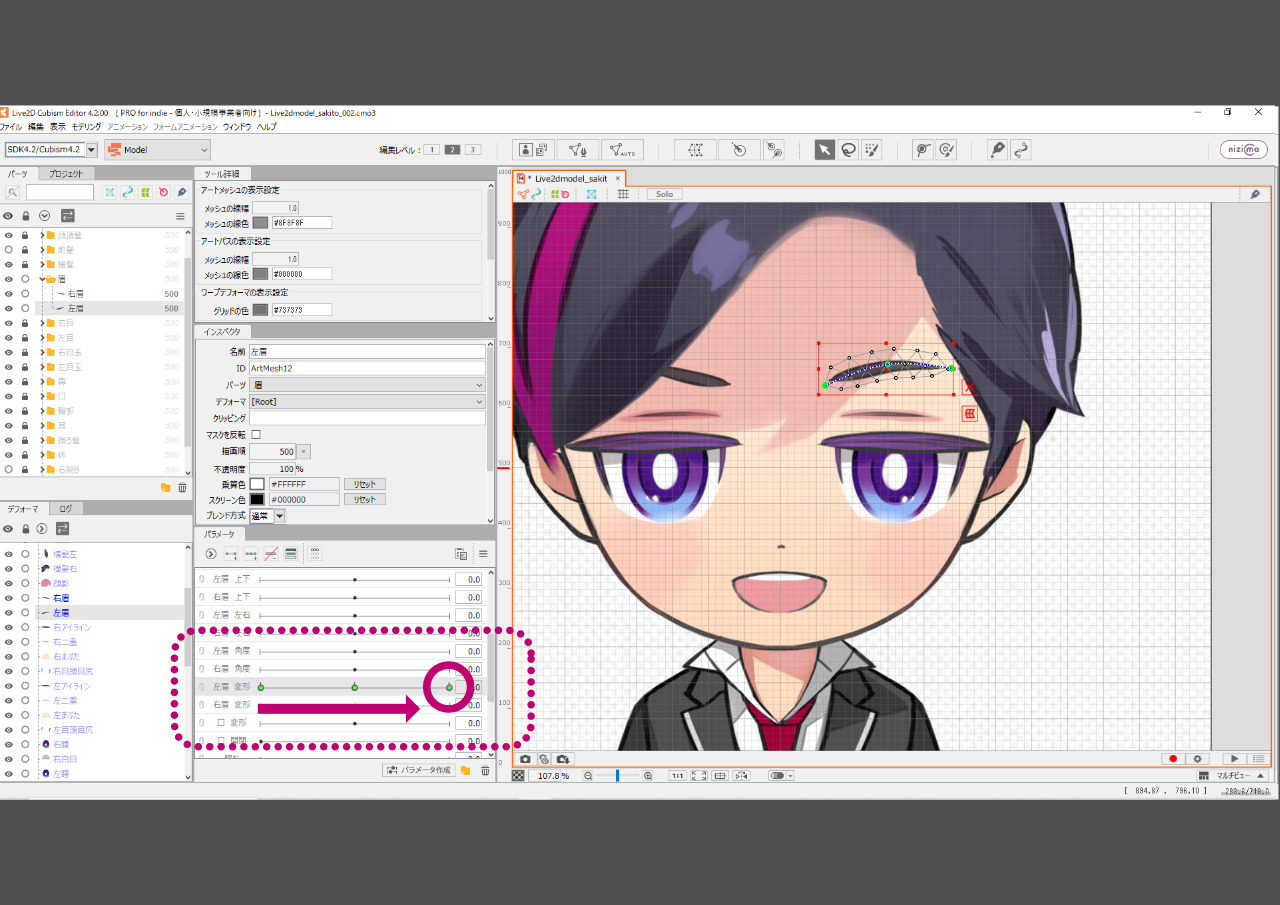Open the パーツ dropdown in the inspector
1280x905 pixels.
[x=367, y=385]
